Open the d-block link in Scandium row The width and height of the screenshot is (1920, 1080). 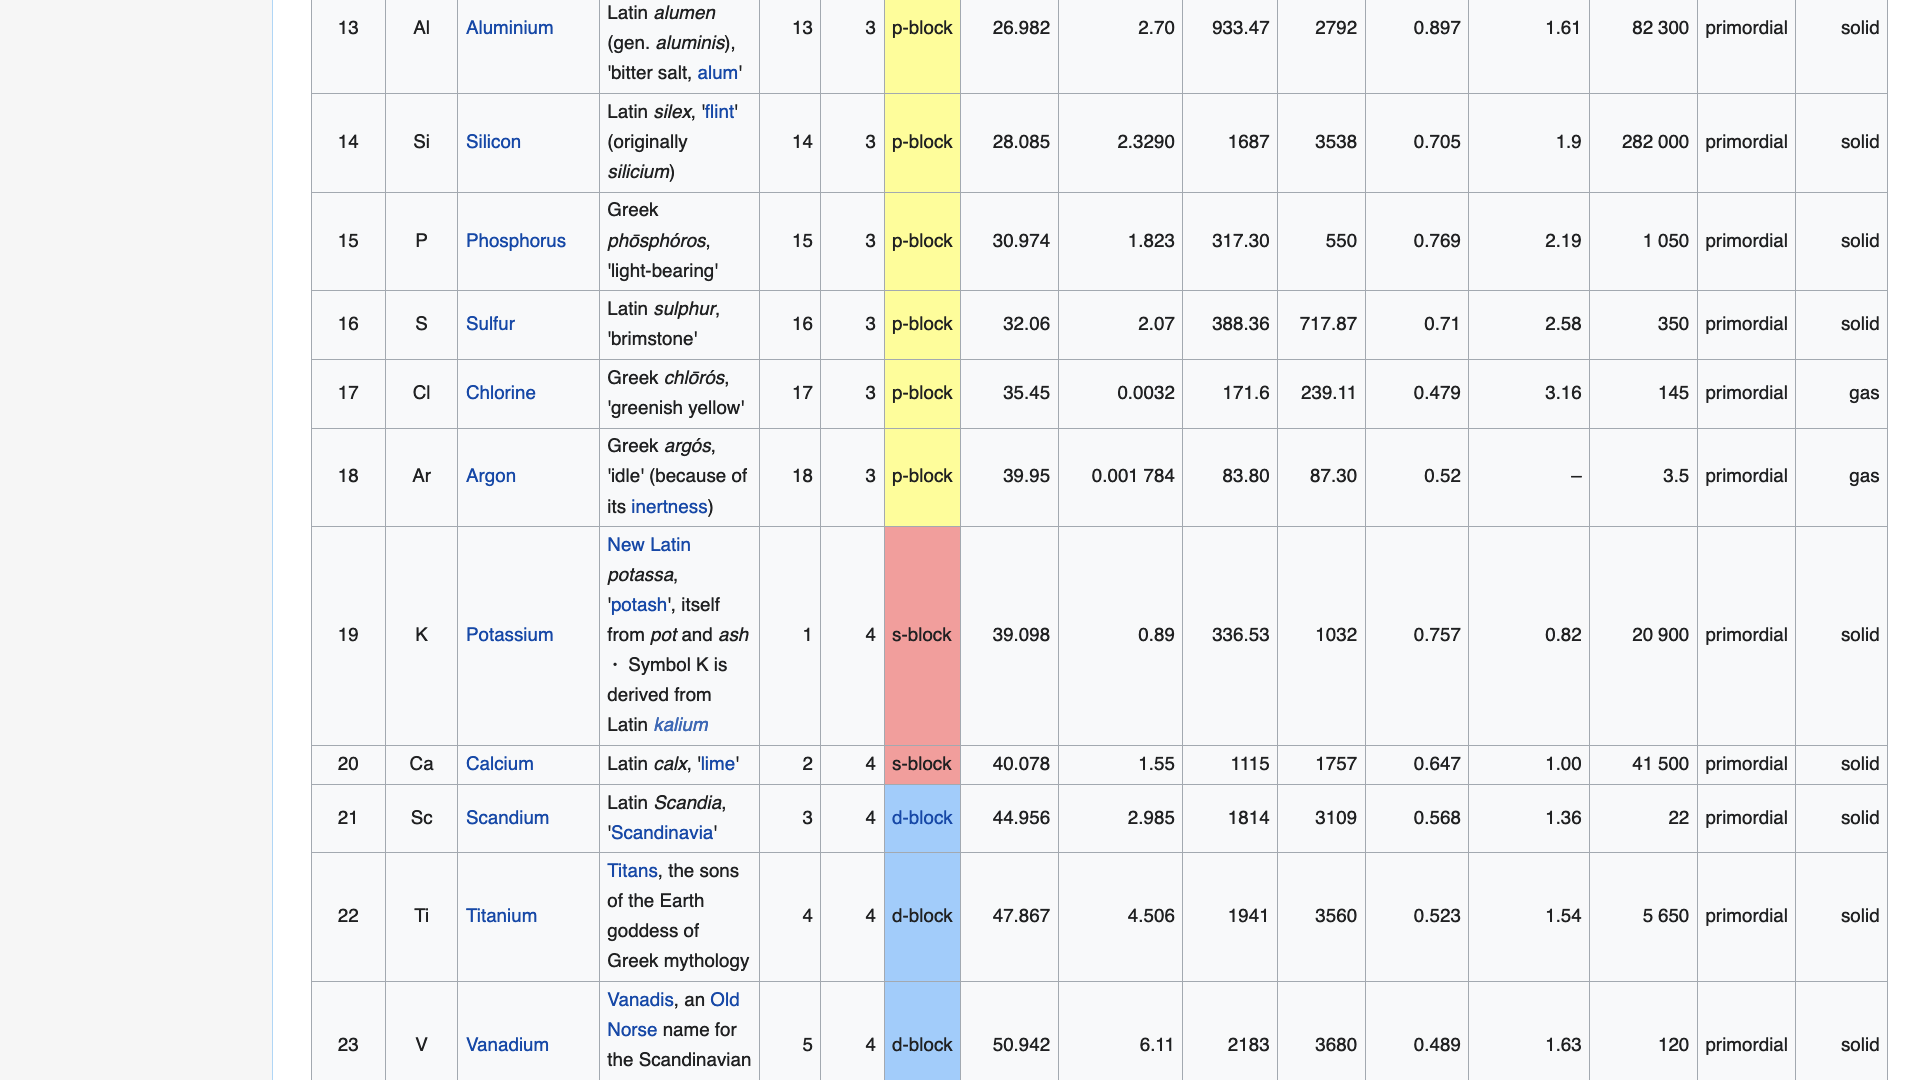point(921,818)
